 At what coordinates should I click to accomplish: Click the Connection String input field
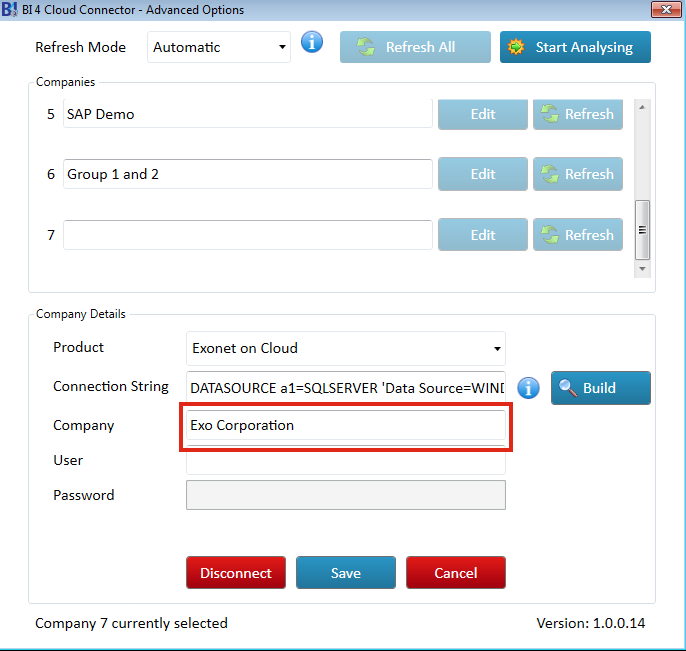point(346,387)
